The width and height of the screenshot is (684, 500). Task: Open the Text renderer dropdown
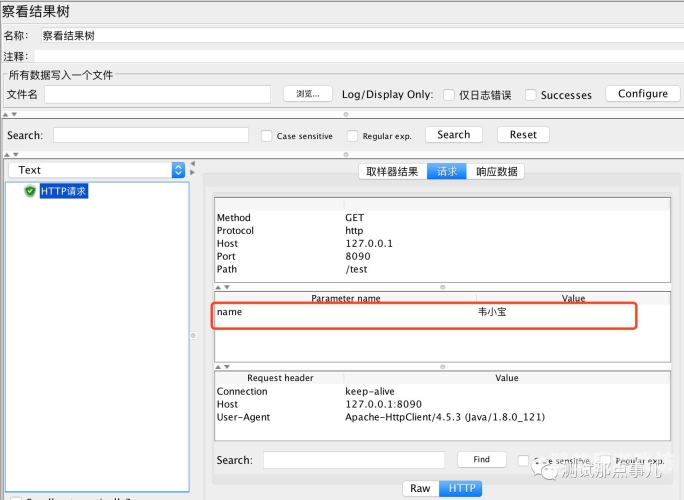[x=97, y=170]
